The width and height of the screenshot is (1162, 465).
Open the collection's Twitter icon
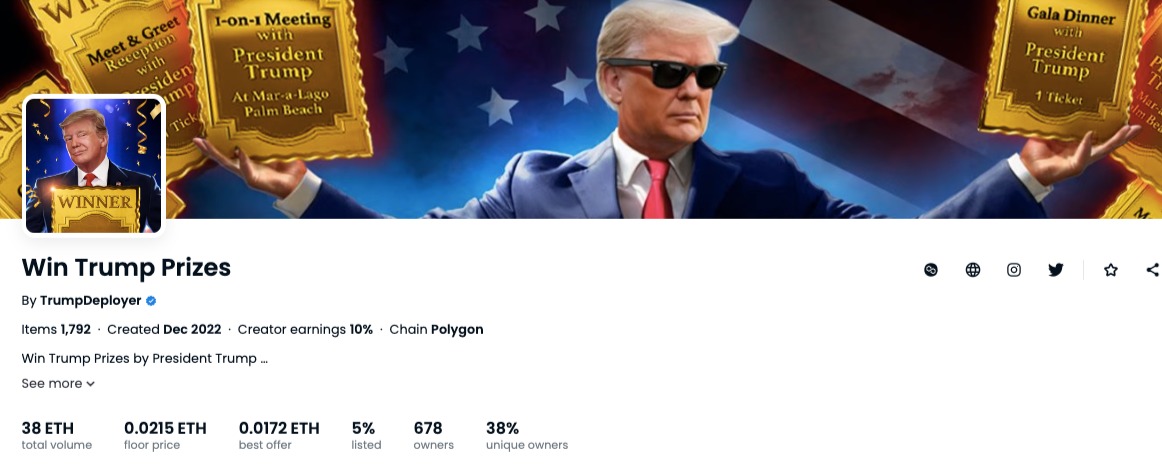tap(1055, 270)
